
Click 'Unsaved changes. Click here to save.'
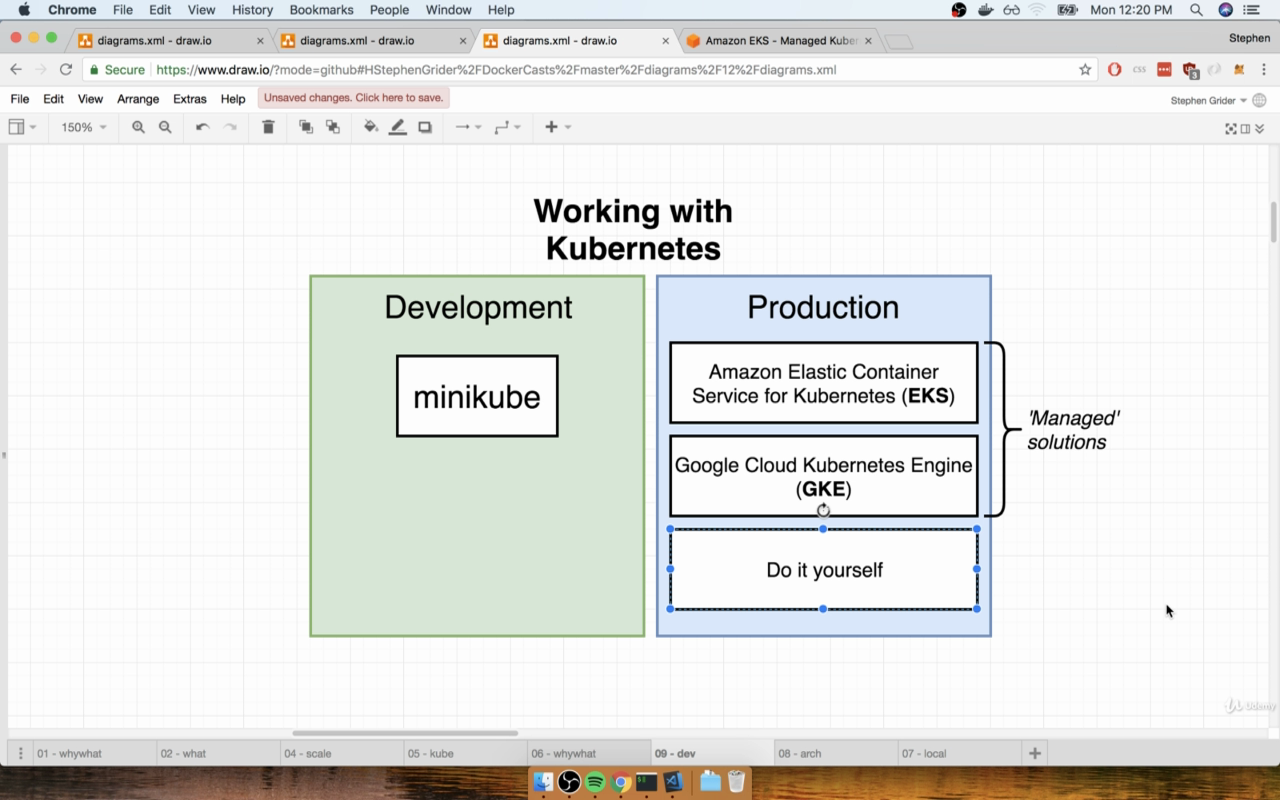(x=353, y=98)
